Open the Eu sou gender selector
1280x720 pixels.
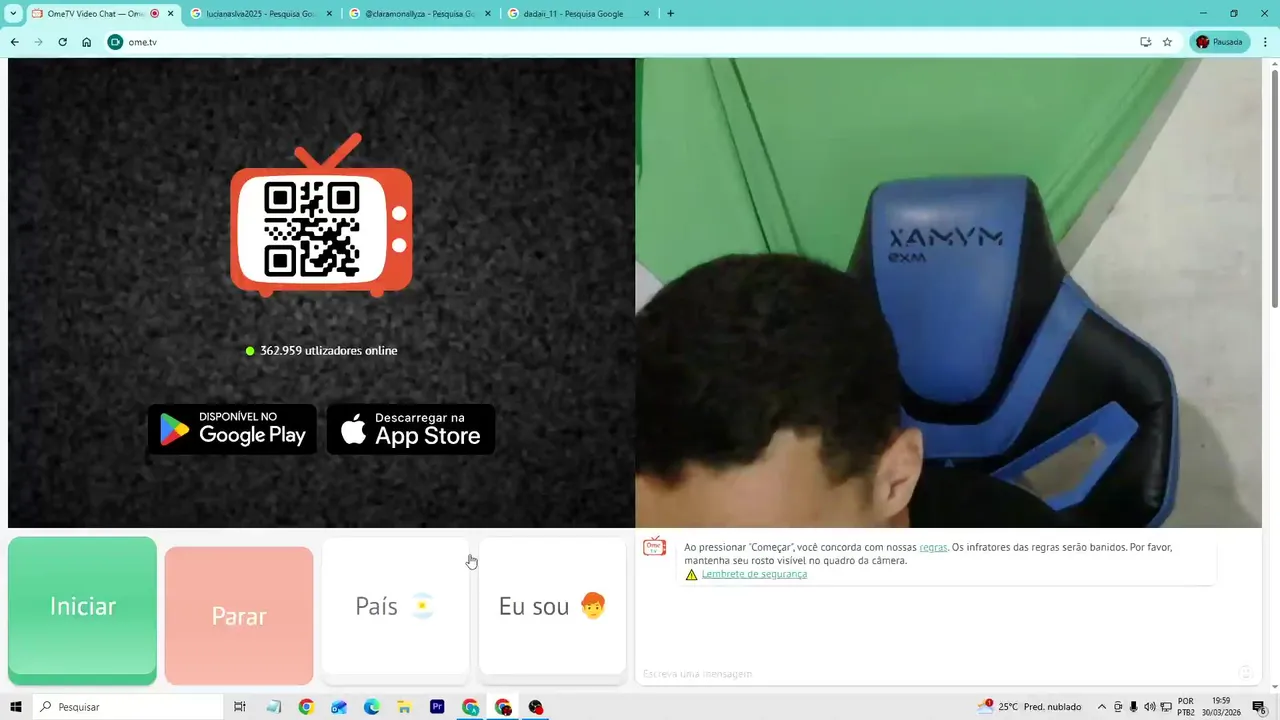552,606
